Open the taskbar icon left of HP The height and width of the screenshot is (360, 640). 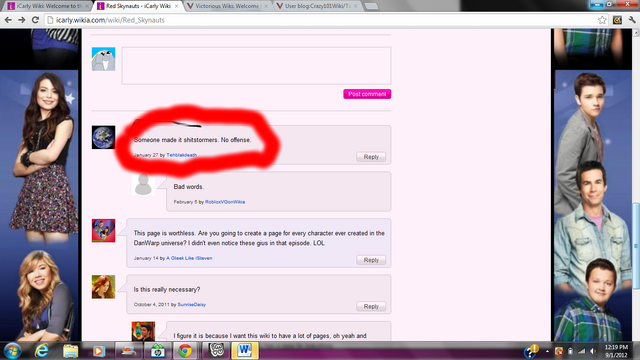(129, 351)
